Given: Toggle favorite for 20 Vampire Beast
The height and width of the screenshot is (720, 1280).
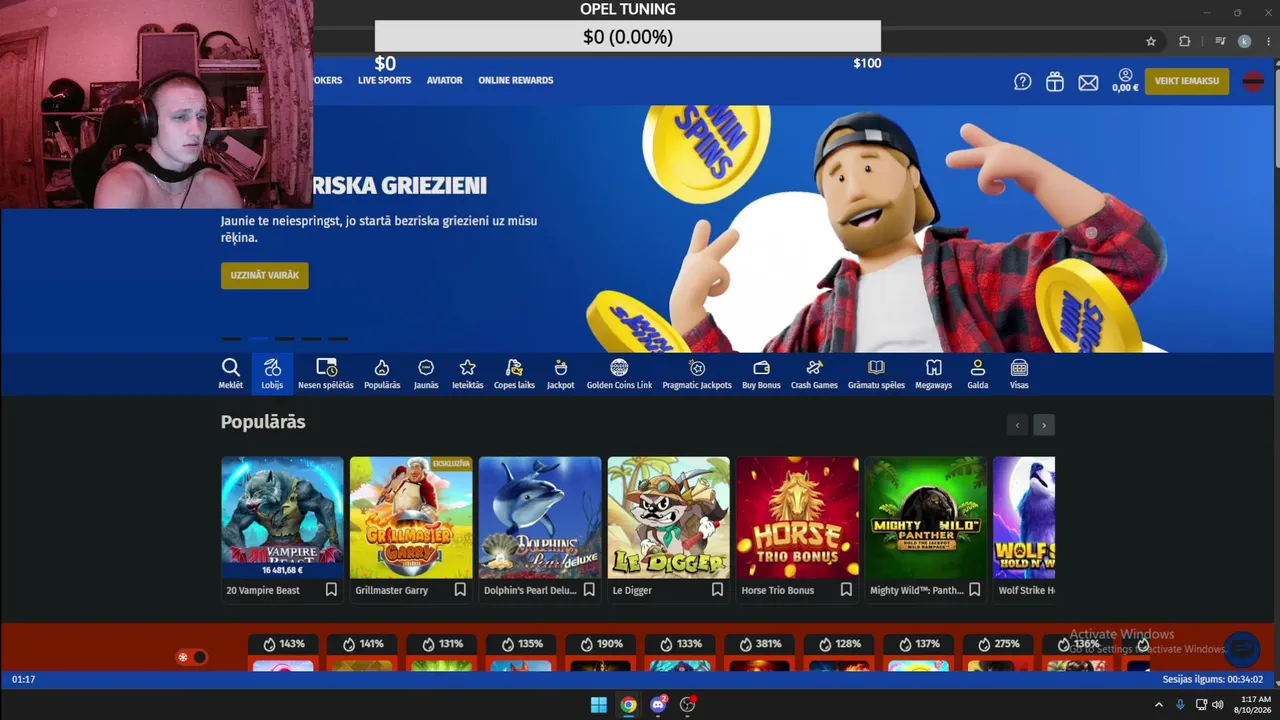Looking at the screenshot, I should point(331,590).
